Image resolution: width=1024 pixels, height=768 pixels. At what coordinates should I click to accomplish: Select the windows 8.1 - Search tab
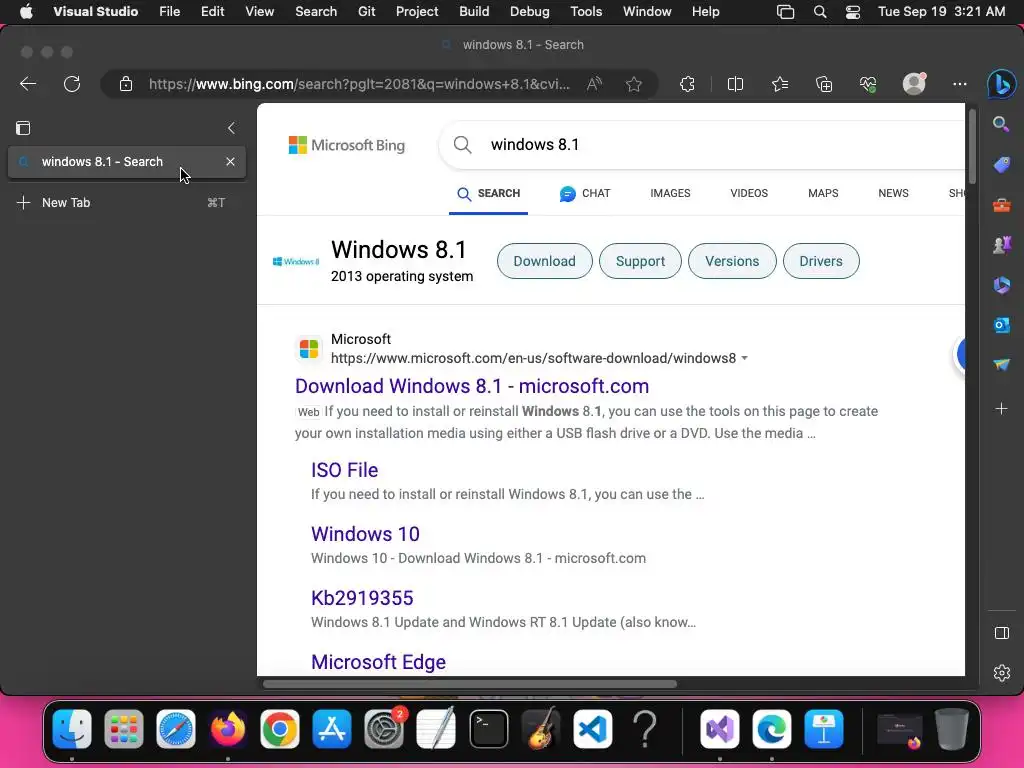point(127,162)
